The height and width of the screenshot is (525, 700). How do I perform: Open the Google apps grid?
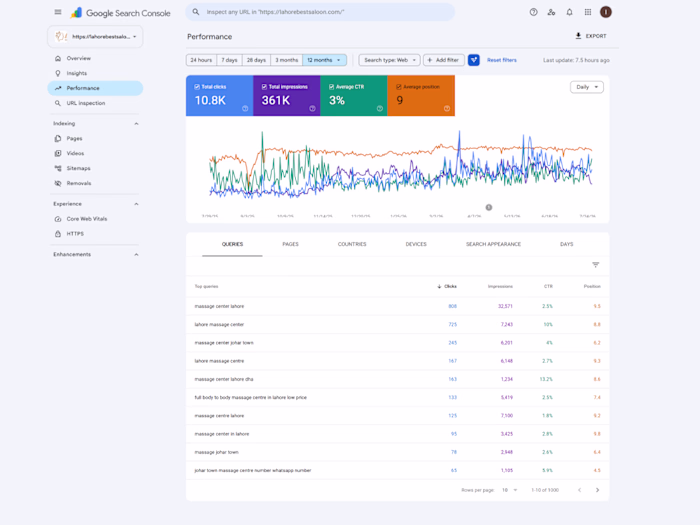pos(588,12)
